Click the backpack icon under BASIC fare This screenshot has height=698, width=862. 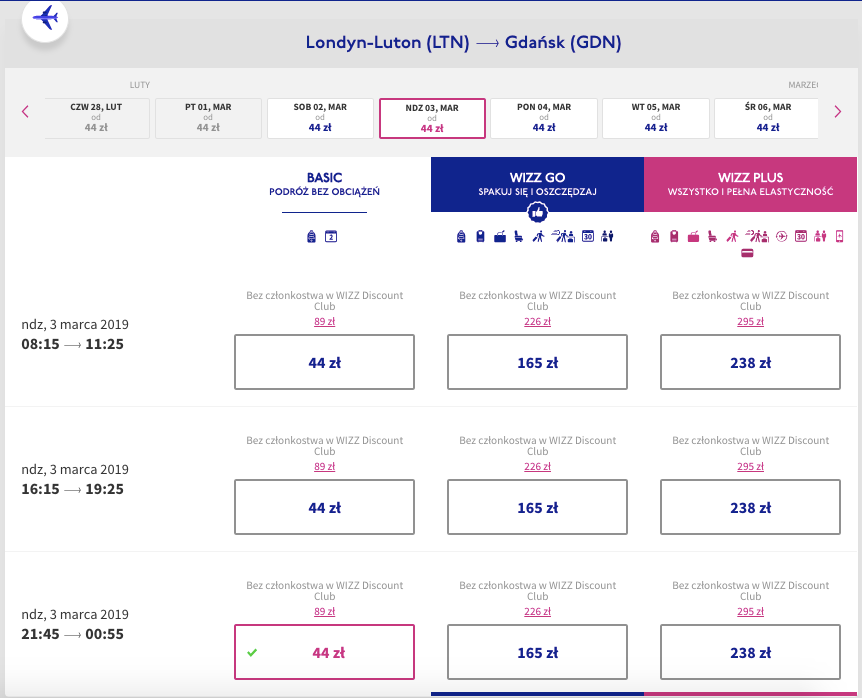point(311,237)
